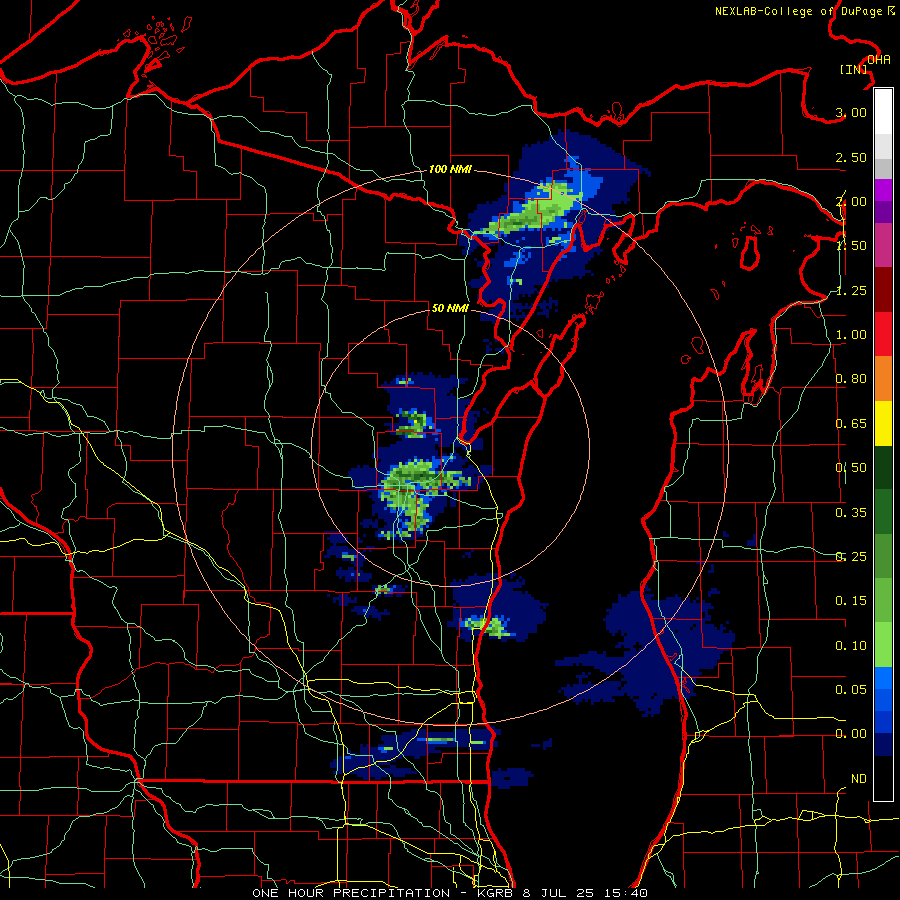Screen dimensions: 900x900
Task: Click the 0.15 legend value
Action: [x=851, y=601]
